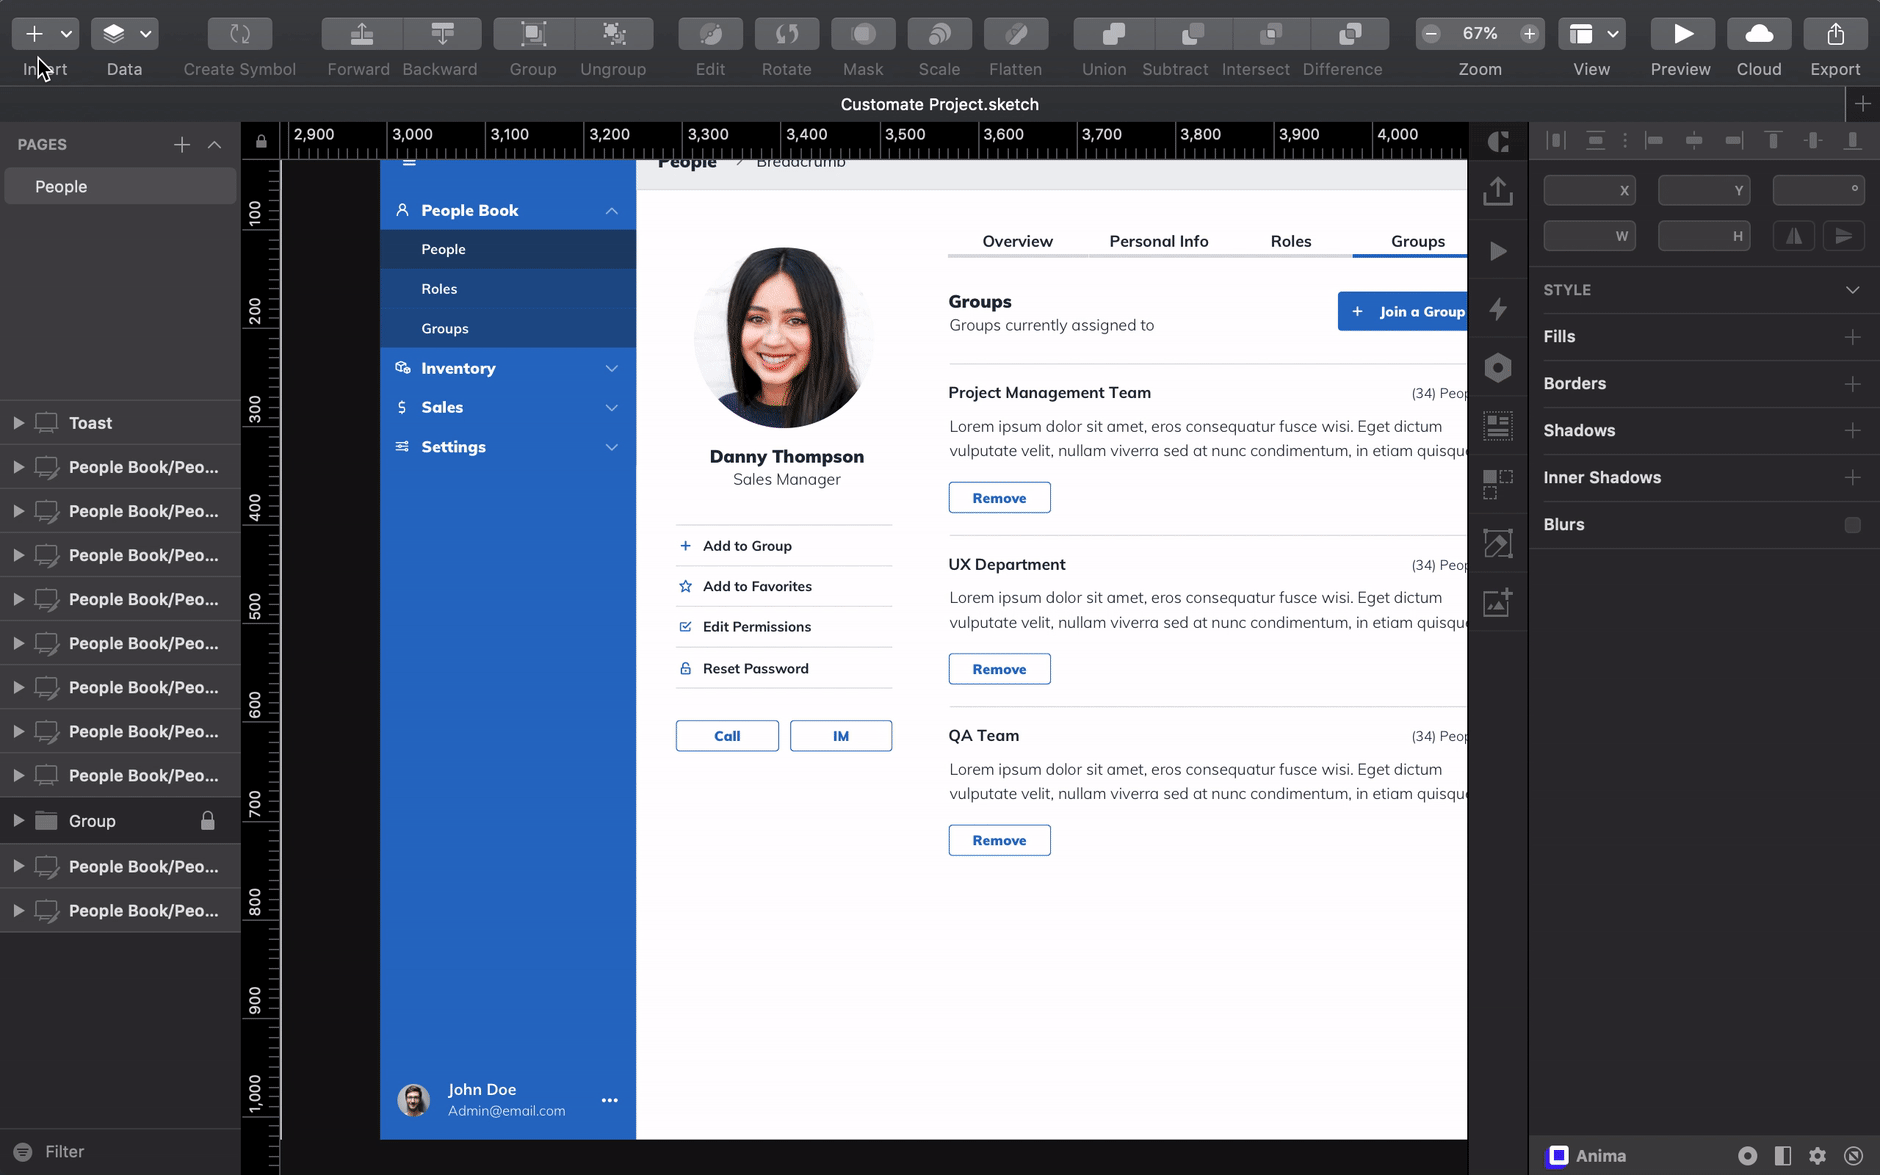The height and width of the screenshot is (1175, 1880).
Task: Collapse the Style section
Action: click(1852, 290)
